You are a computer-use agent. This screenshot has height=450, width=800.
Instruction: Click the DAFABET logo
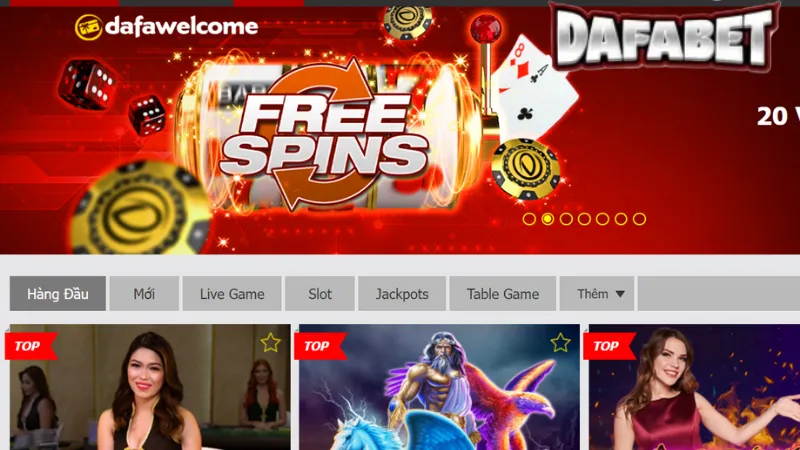[664, 37]
